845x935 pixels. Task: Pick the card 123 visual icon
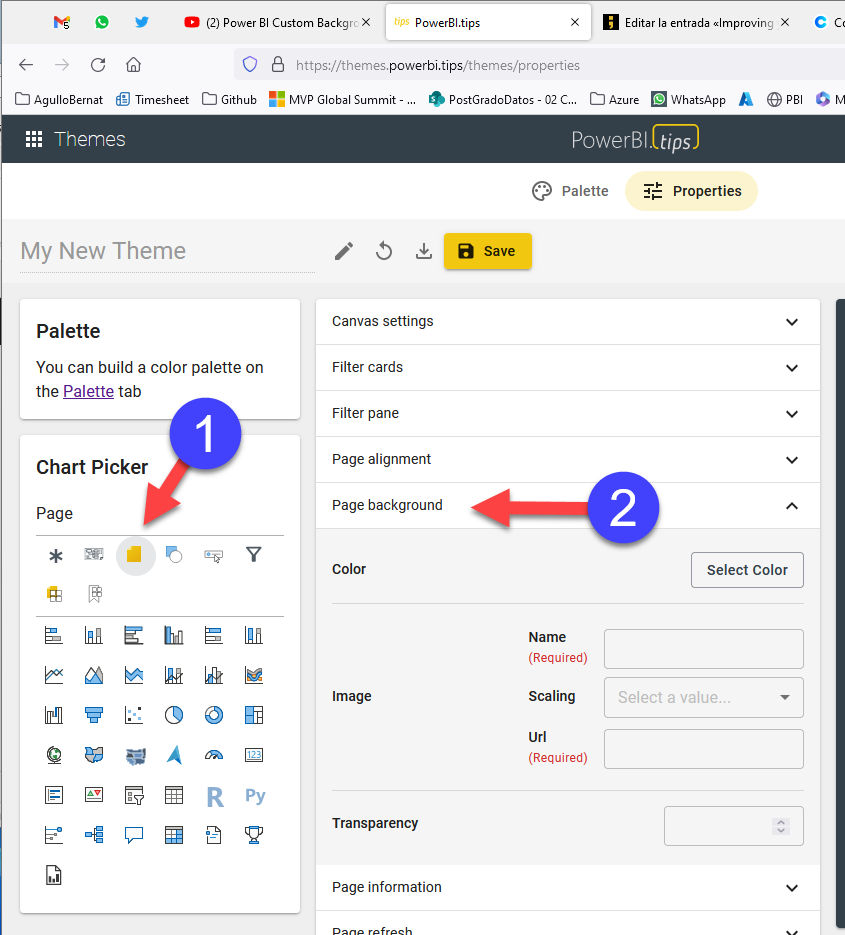point(253,755)
